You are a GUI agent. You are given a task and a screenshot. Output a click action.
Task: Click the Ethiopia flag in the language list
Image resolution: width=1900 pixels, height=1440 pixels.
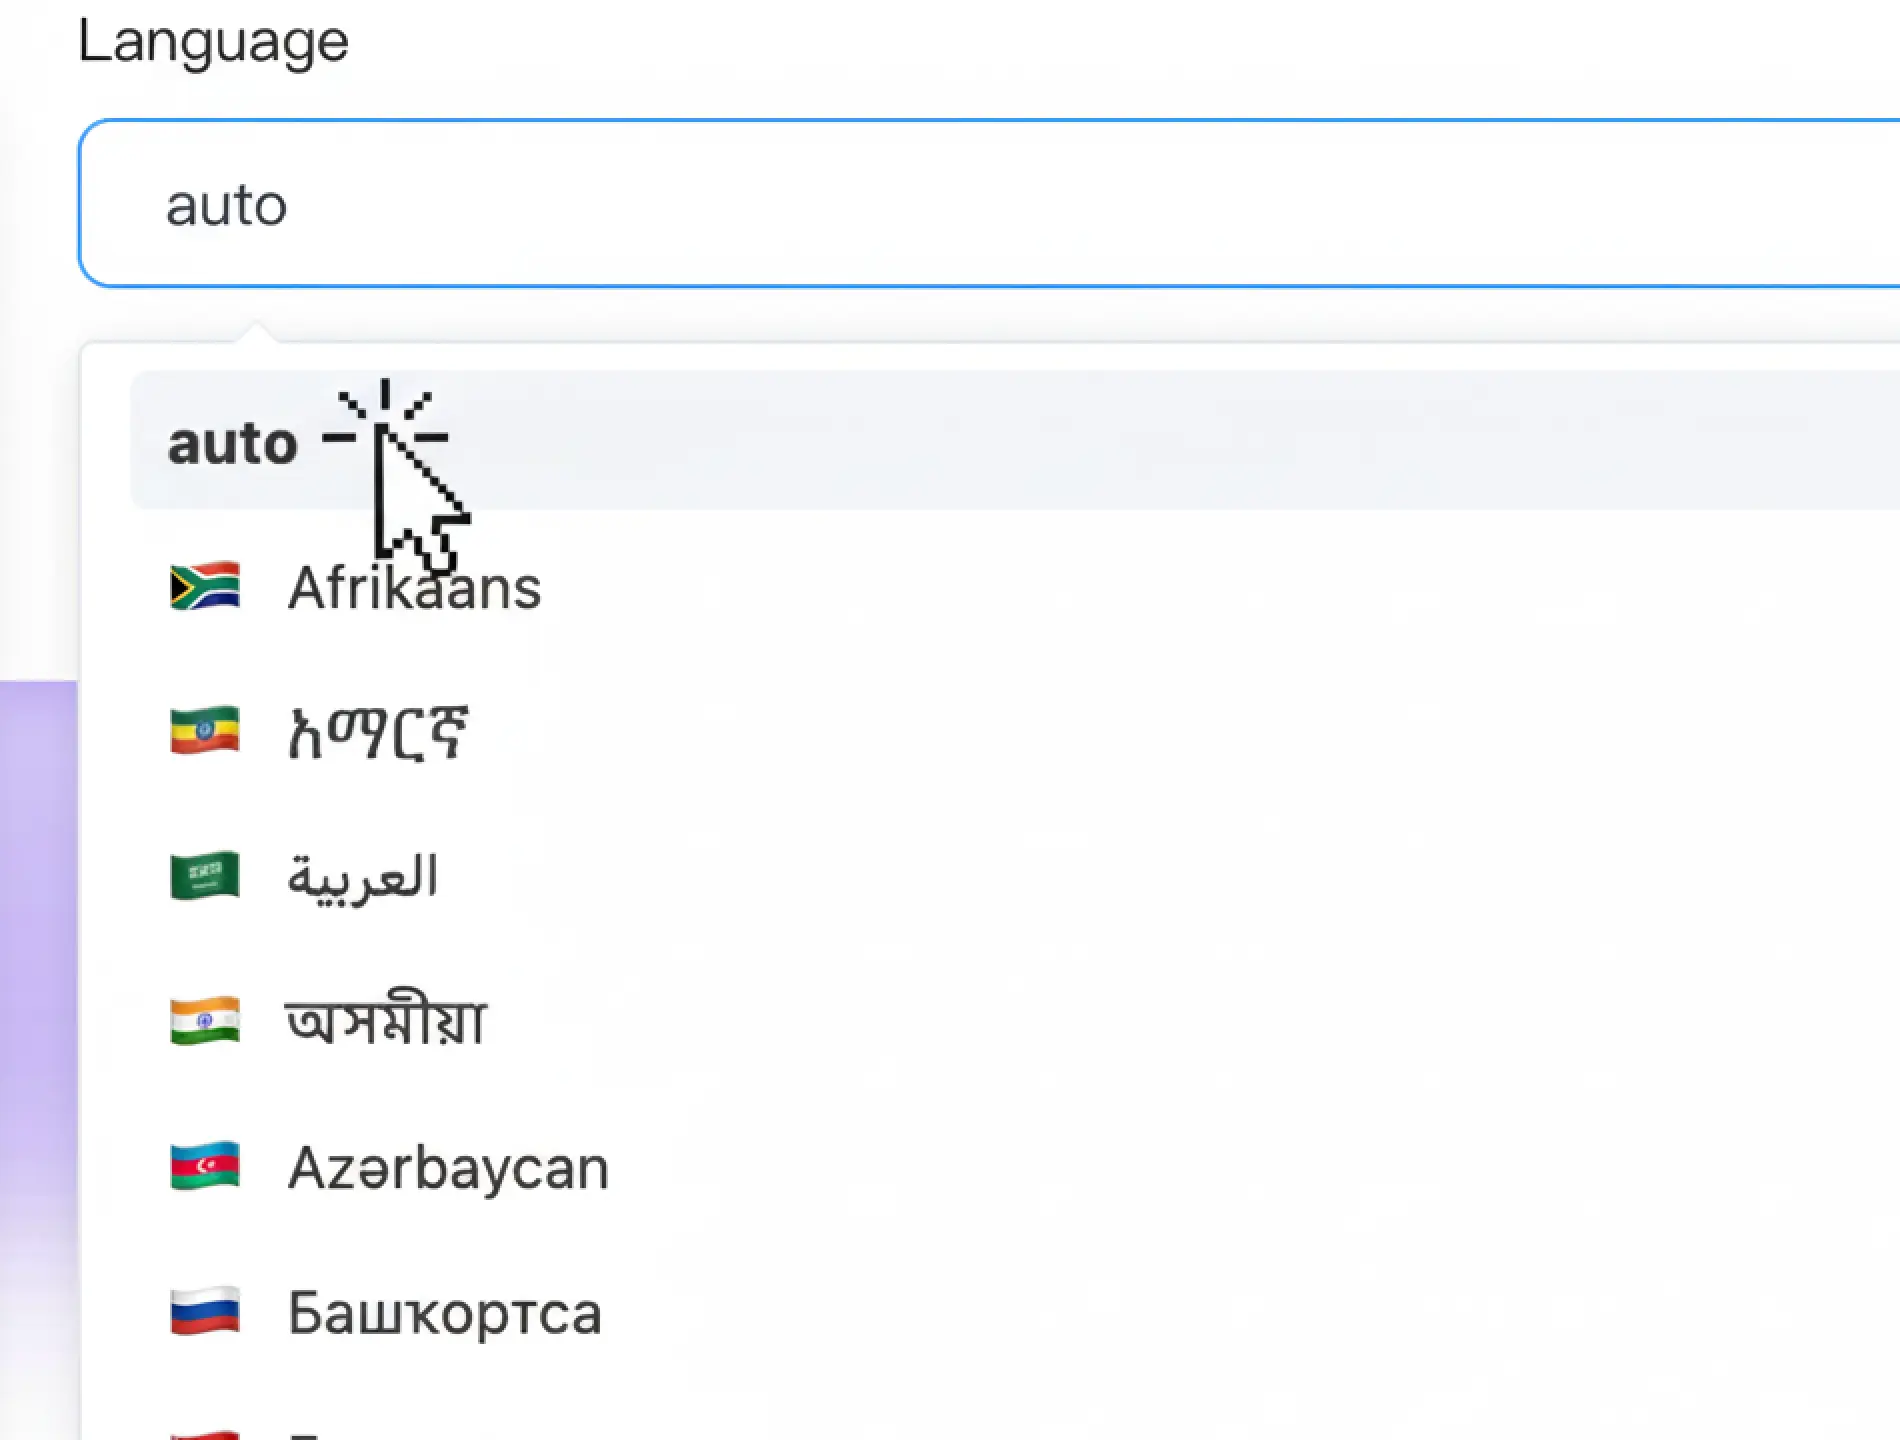pyautogui.click(x=205, y=733)
